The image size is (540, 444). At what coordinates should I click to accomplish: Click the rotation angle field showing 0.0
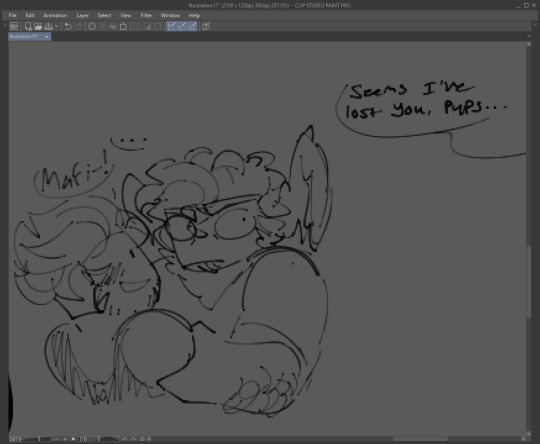(84, 439)
